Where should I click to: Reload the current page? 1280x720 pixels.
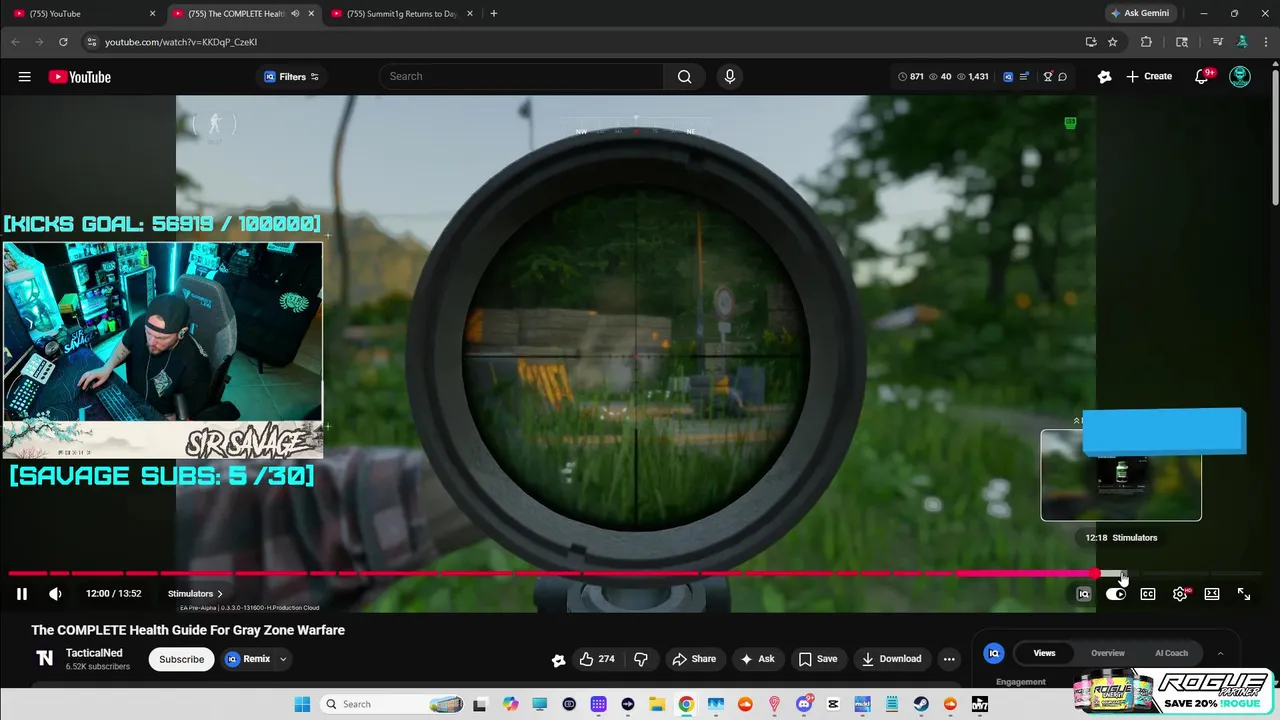coord(63,42)
